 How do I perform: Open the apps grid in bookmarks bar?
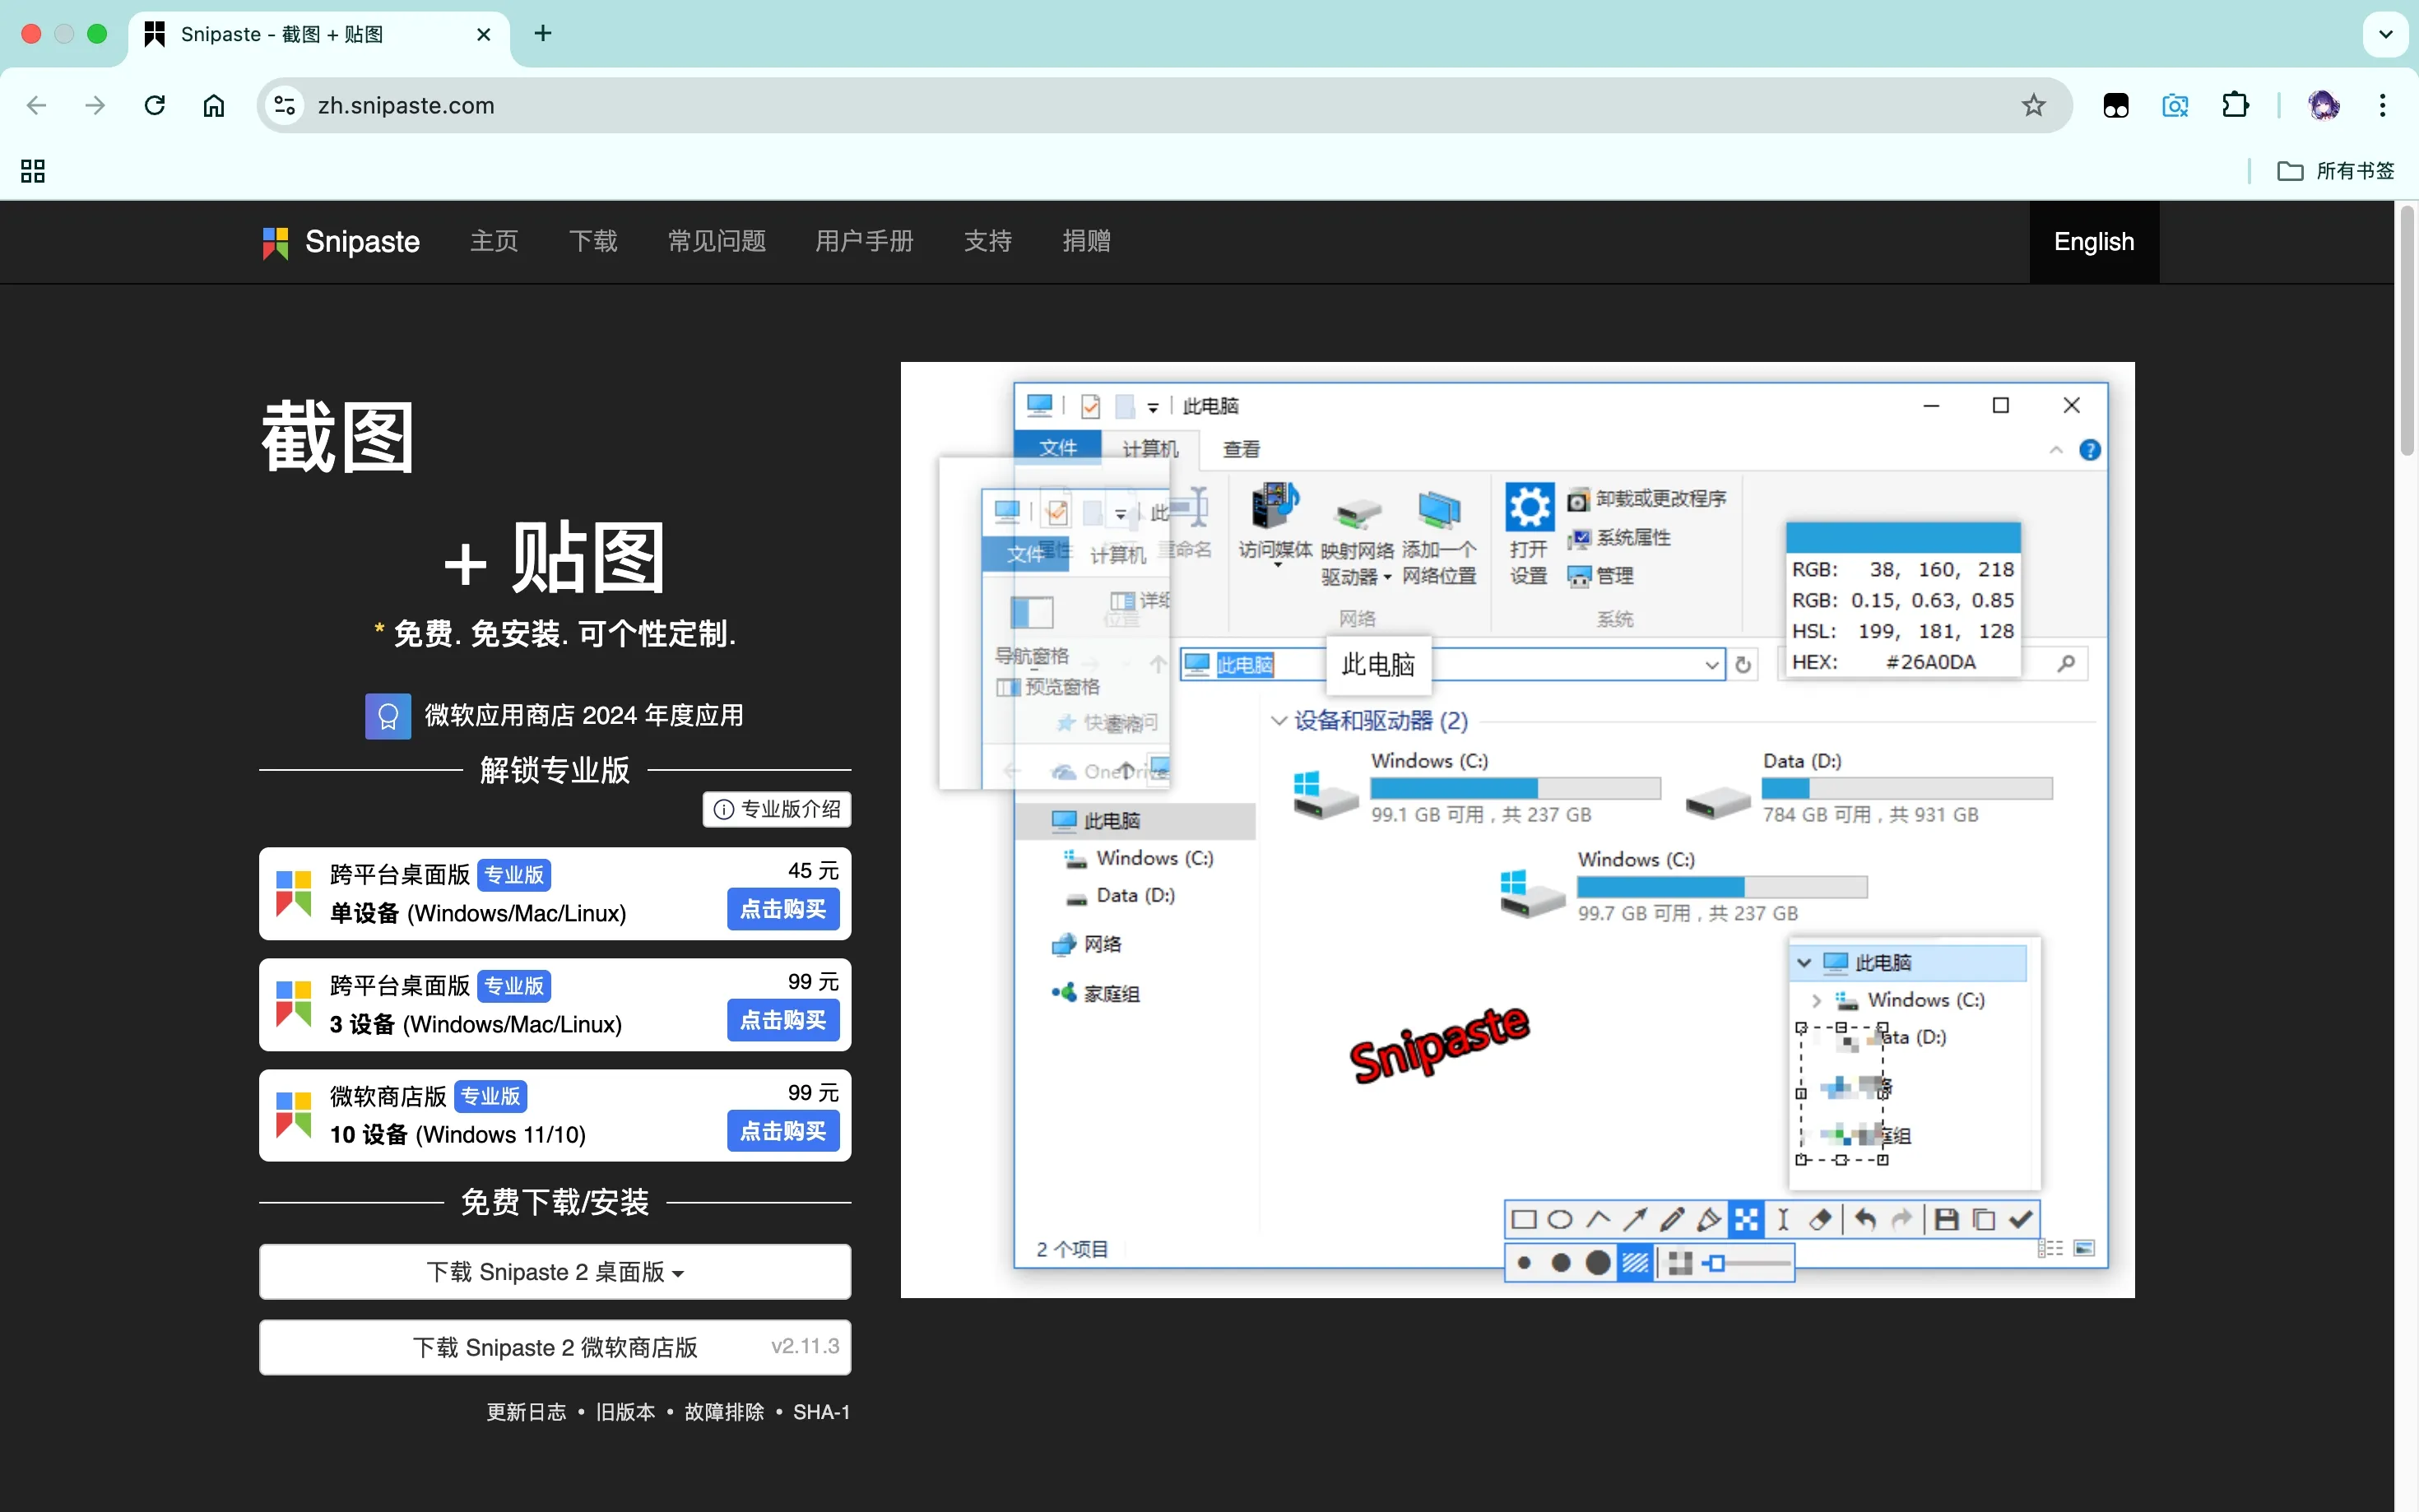click(33, 171)
